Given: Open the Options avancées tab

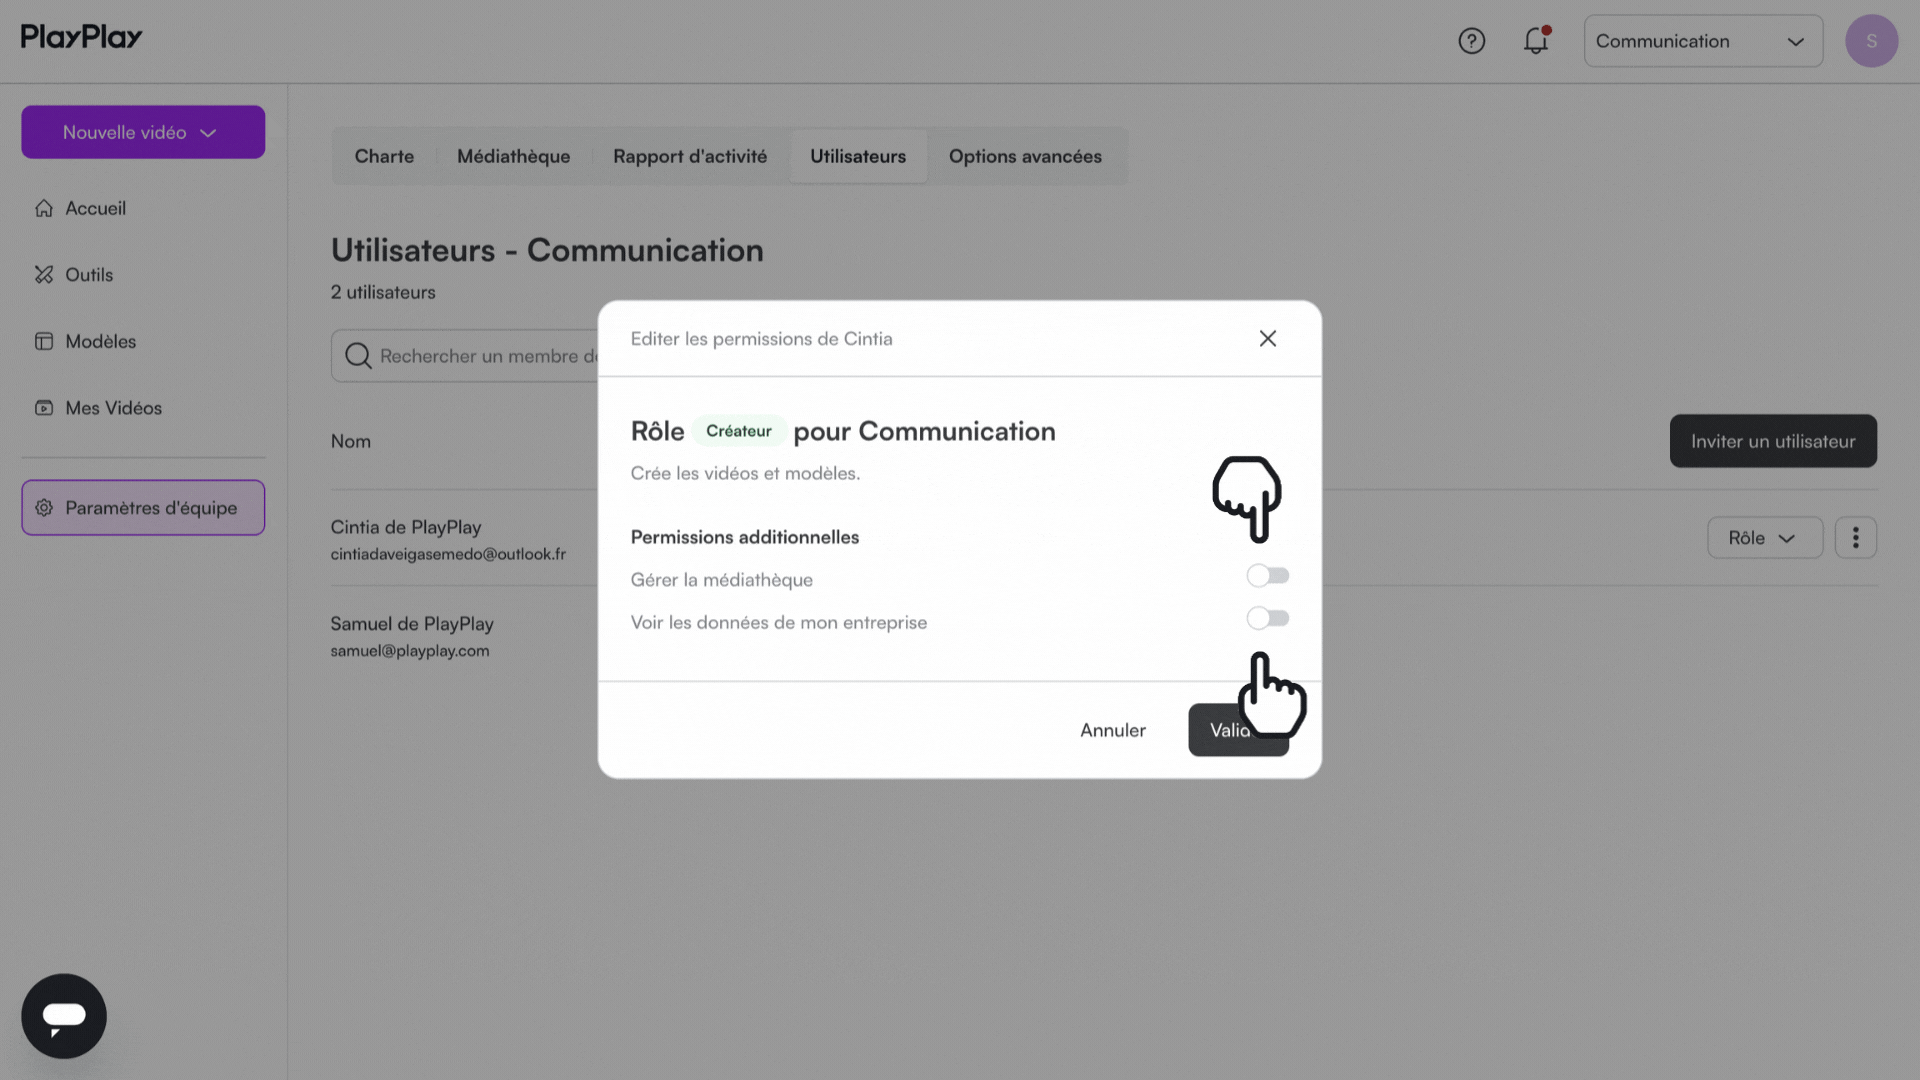Looking at the screenshot, I should click(1025, 157).
